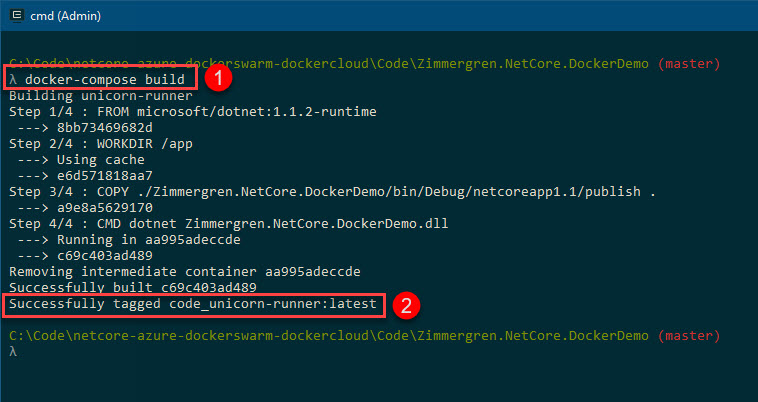Click the hash e6d571818aa7
This screenshot has height=402, width=758.
tap(104, 175)
